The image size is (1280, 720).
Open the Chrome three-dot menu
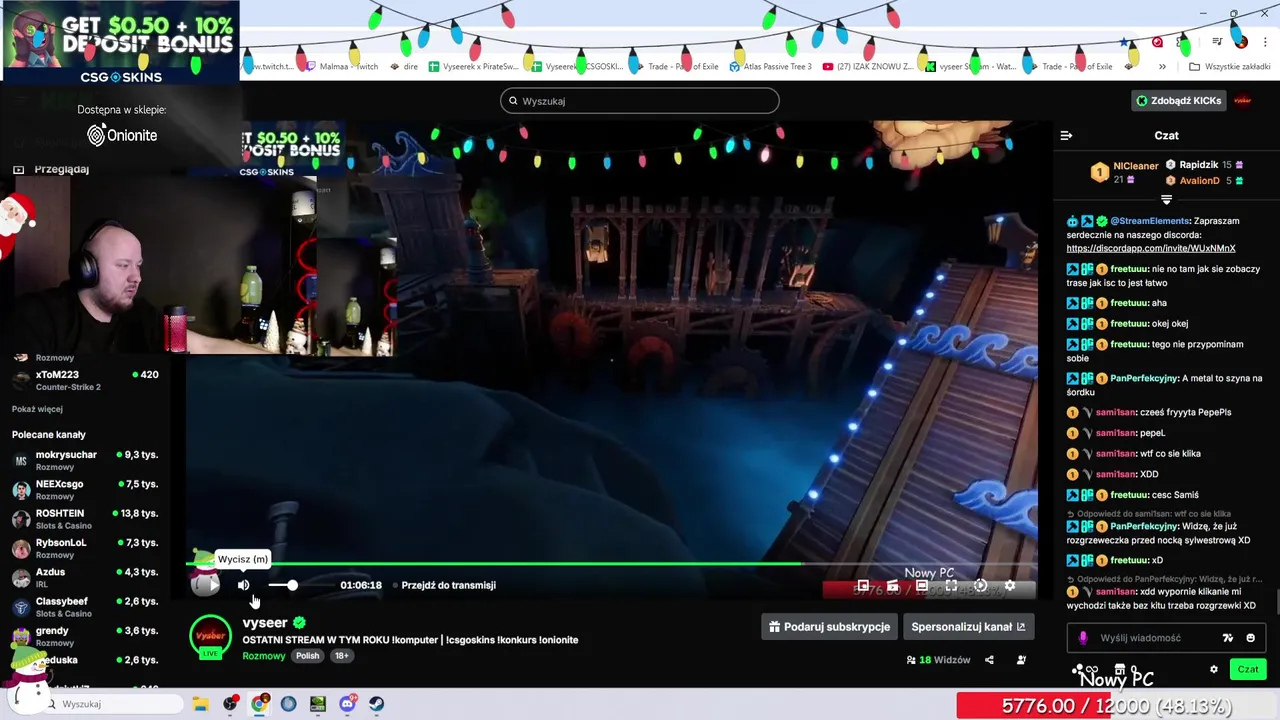[1265, 42]
